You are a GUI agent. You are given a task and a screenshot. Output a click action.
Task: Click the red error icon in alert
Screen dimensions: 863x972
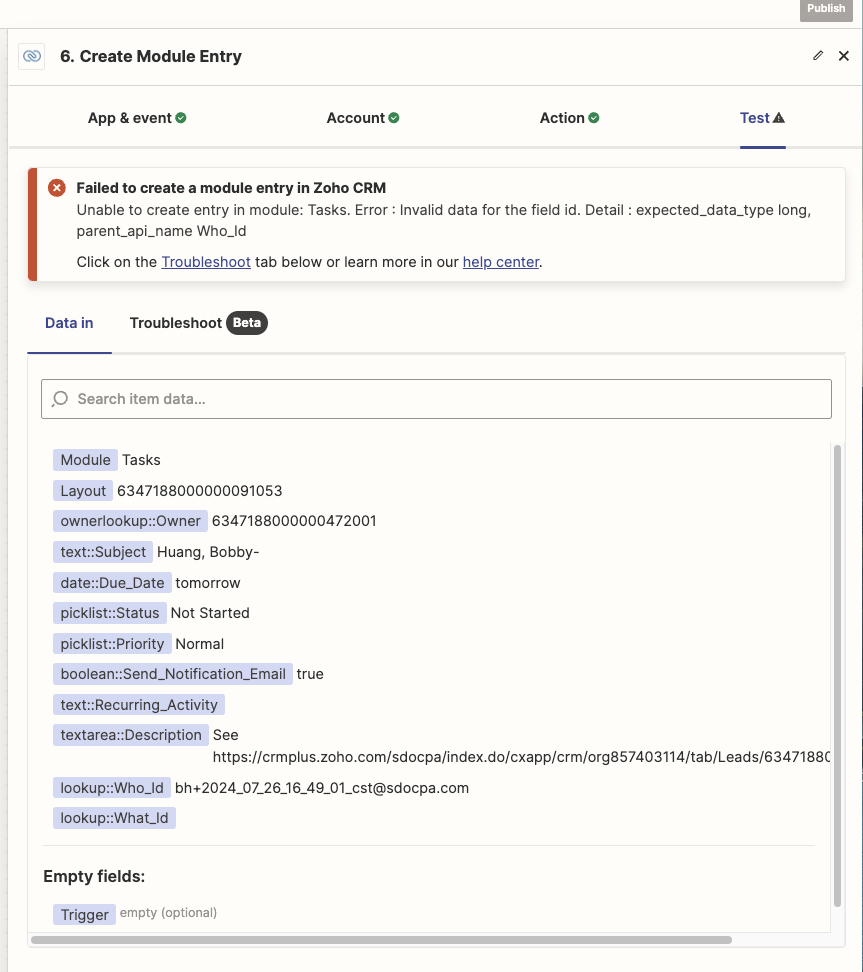pos(57,188)
